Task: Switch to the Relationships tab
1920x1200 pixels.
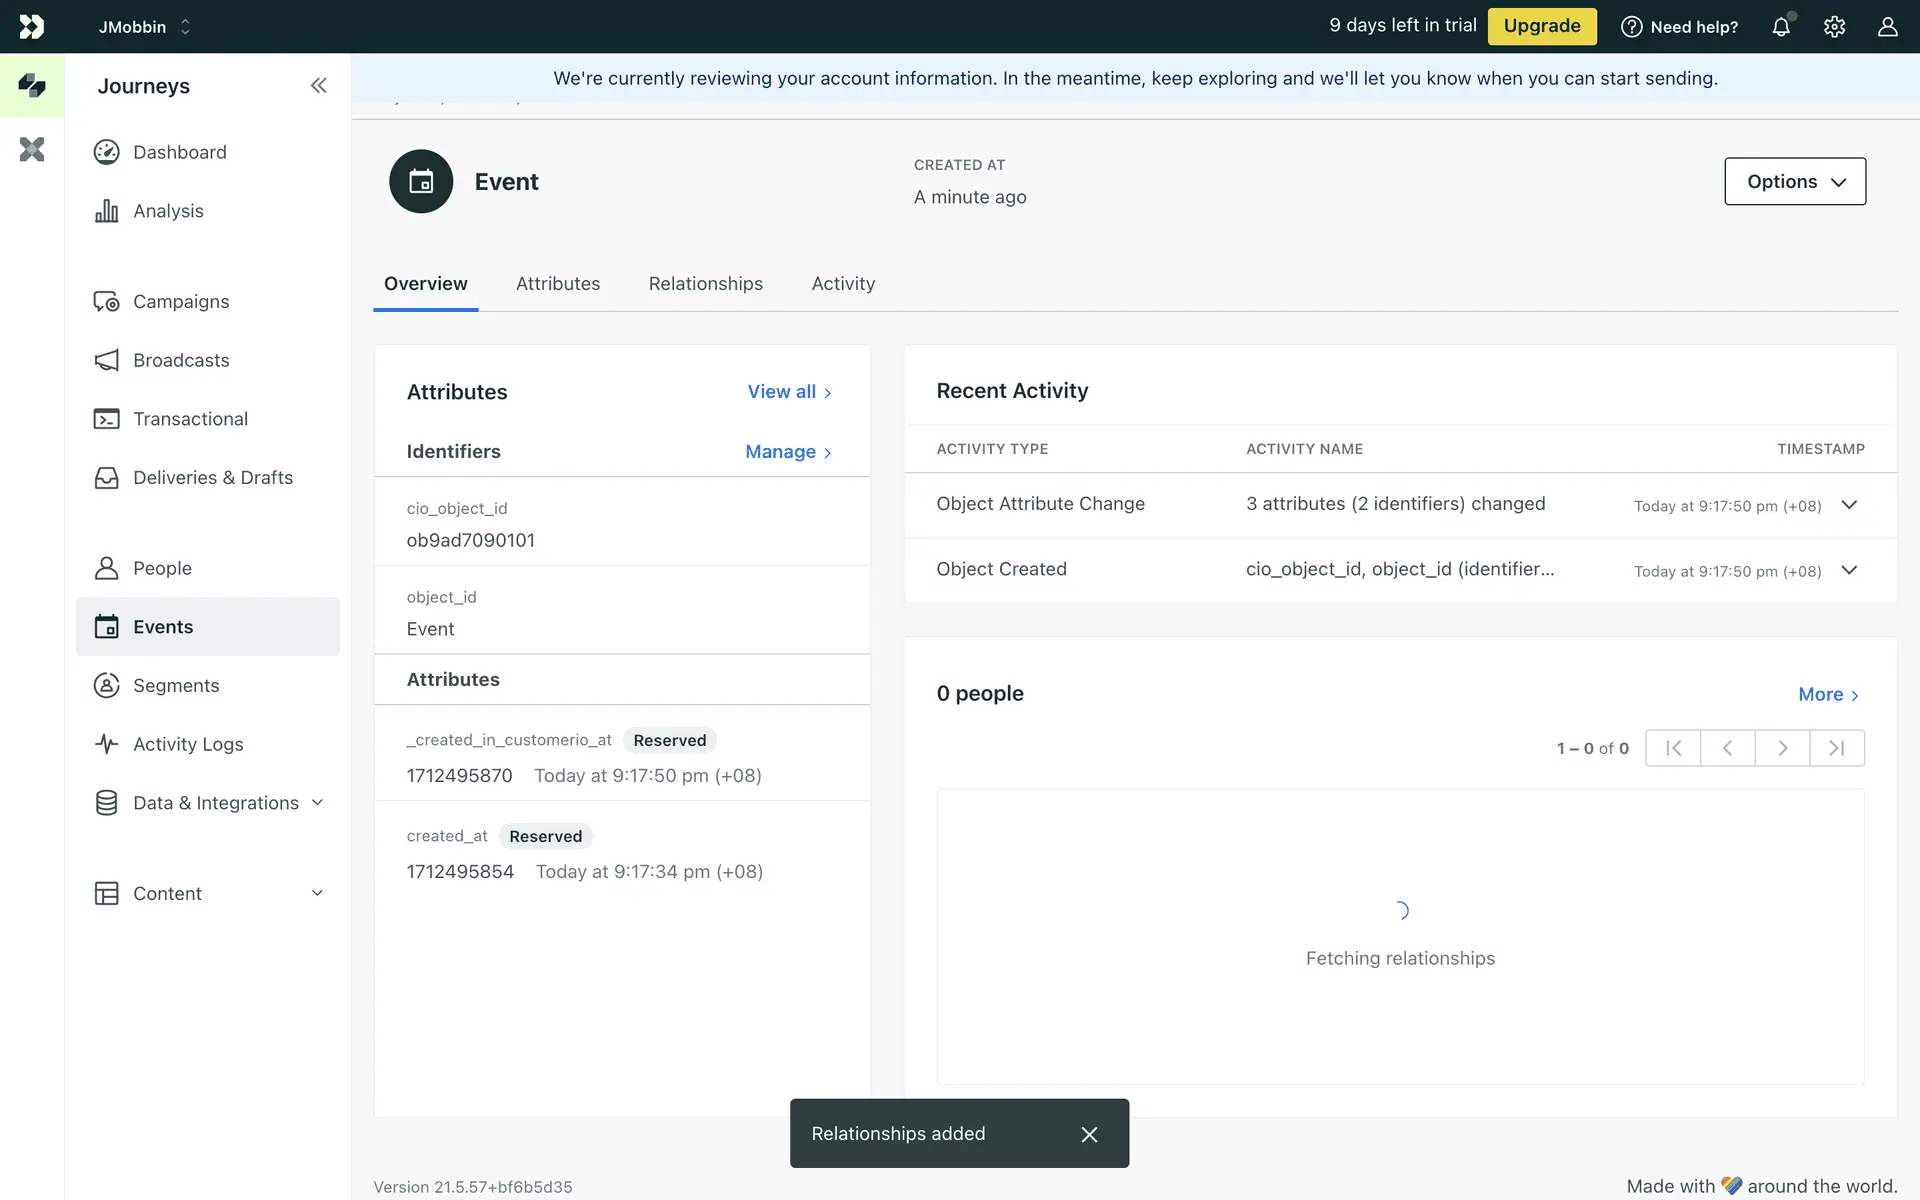Action: 705,284
